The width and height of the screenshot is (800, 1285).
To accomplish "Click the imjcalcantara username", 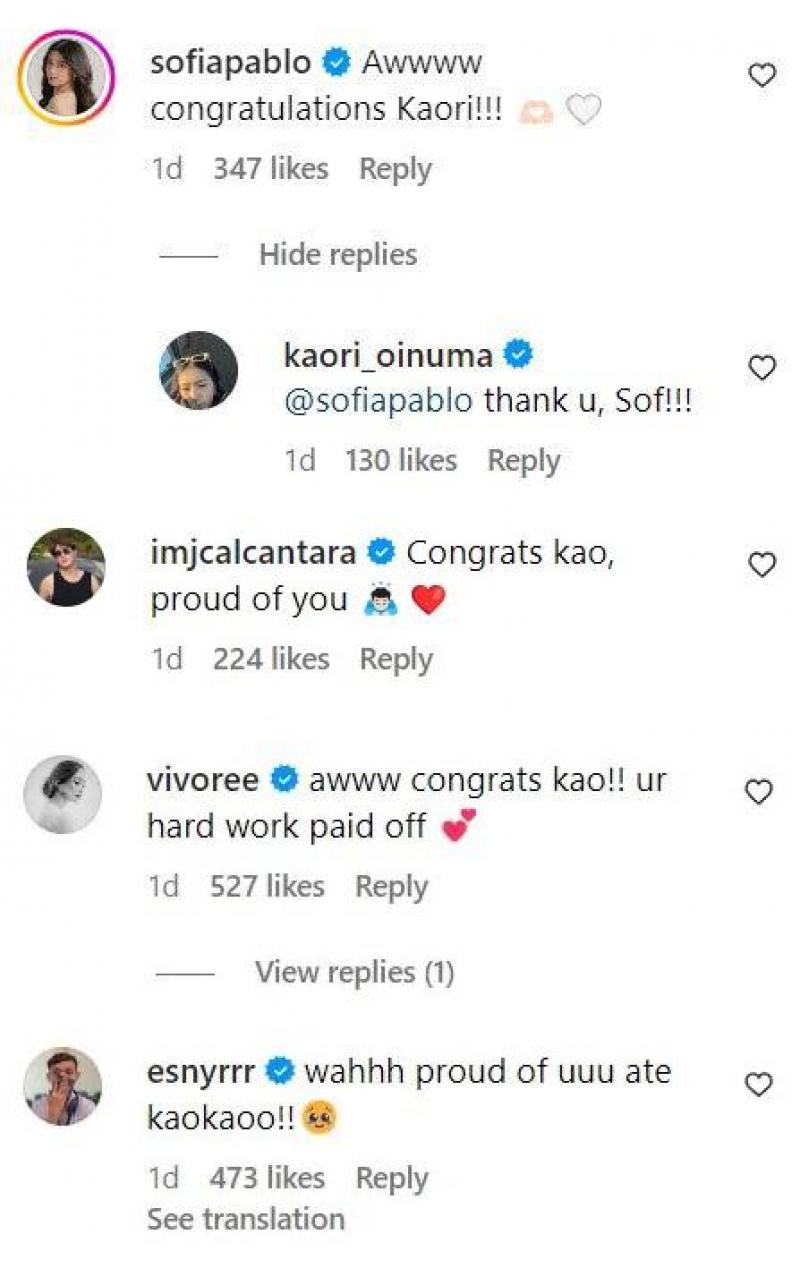I will click(x=253, y=552).
